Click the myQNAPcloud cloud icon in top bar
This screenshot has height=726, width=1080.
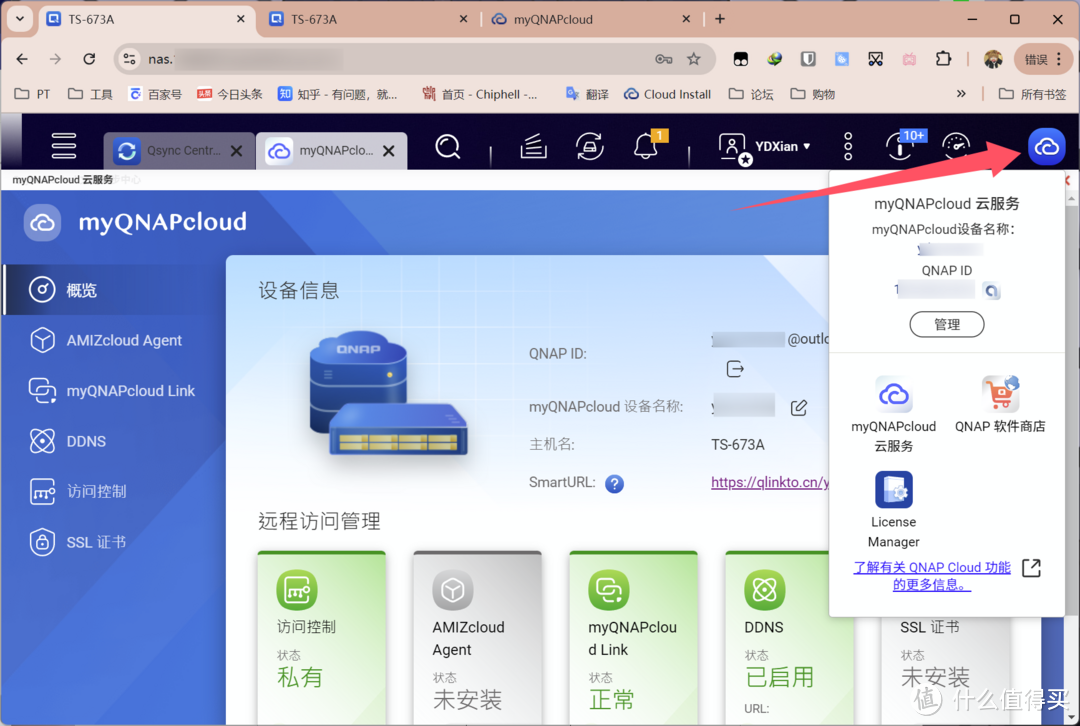click(1046, 147)
